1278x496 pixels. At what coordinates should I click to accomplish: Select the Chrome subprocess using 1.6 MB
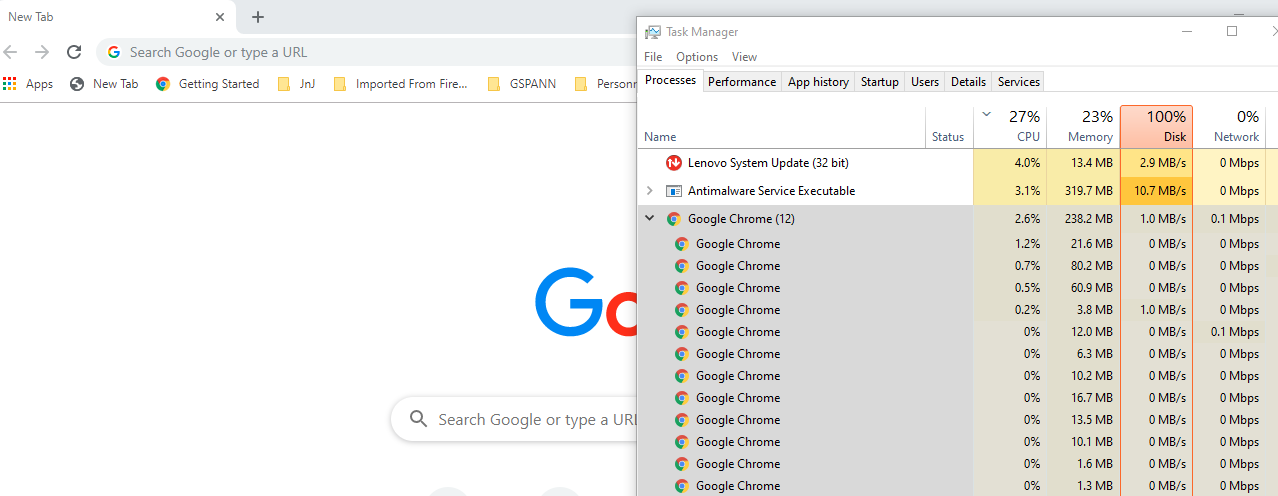tap(957, 464)
